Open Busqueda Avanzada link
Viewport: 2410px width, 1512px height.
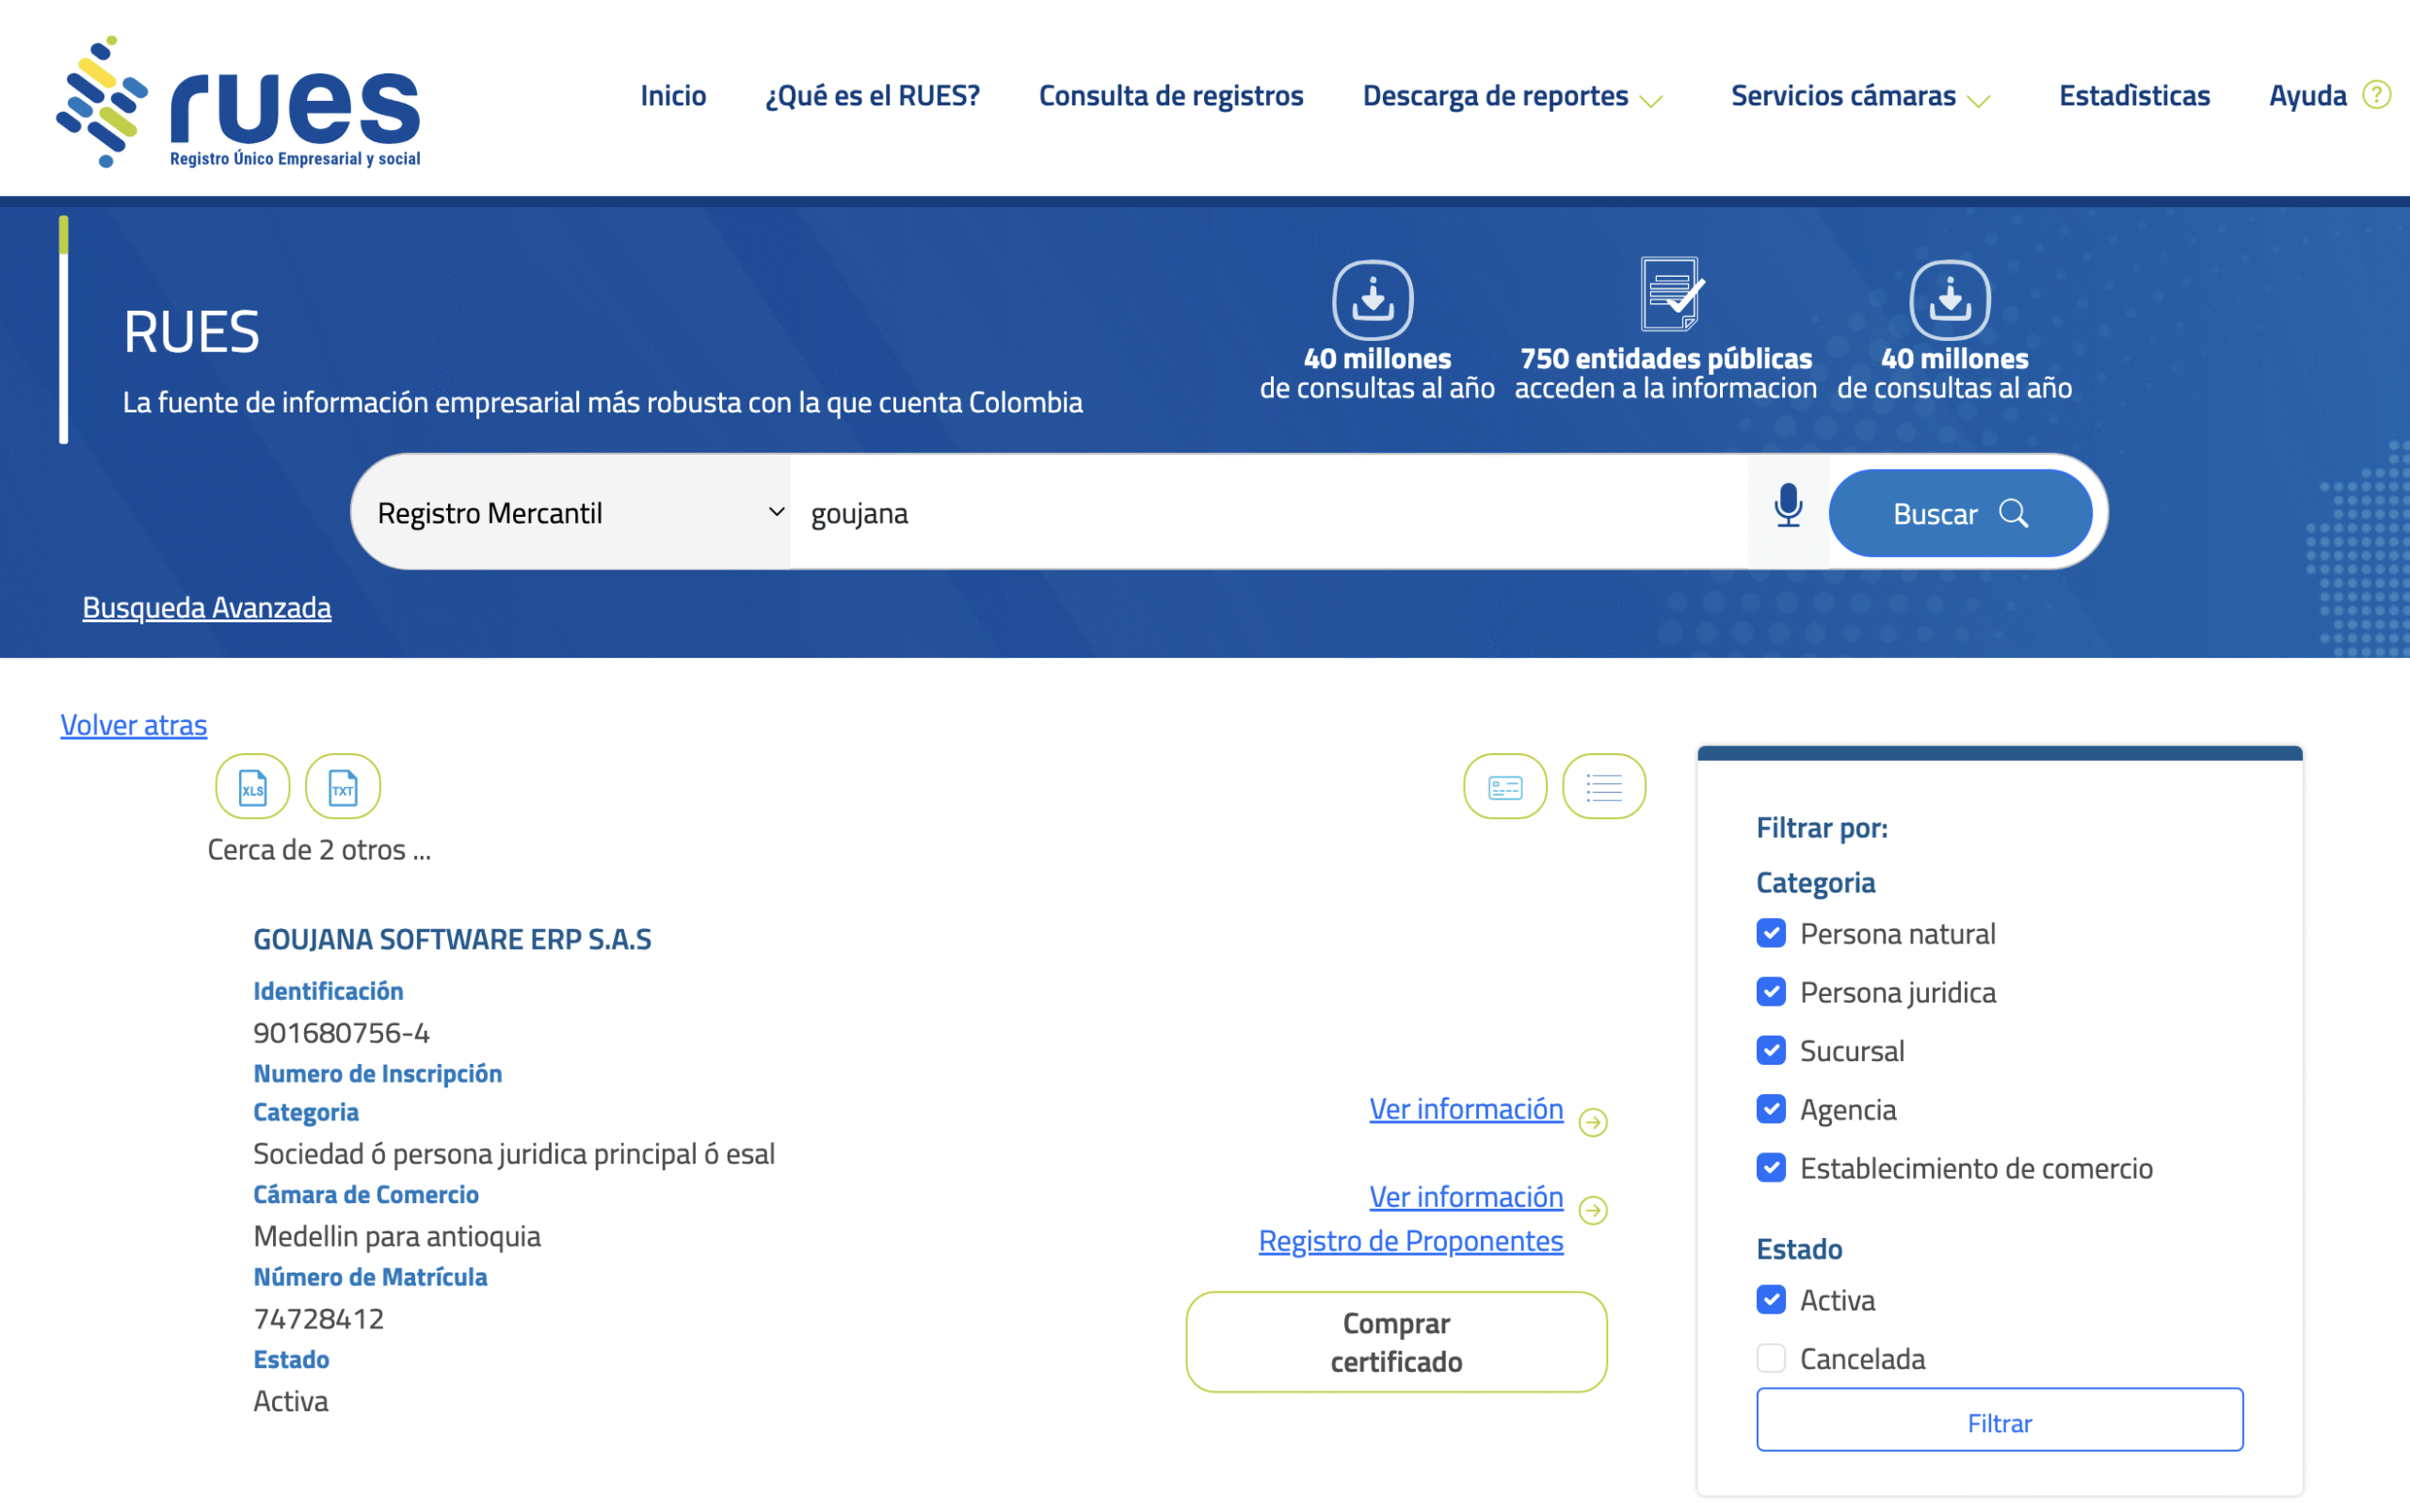(207, 607)
